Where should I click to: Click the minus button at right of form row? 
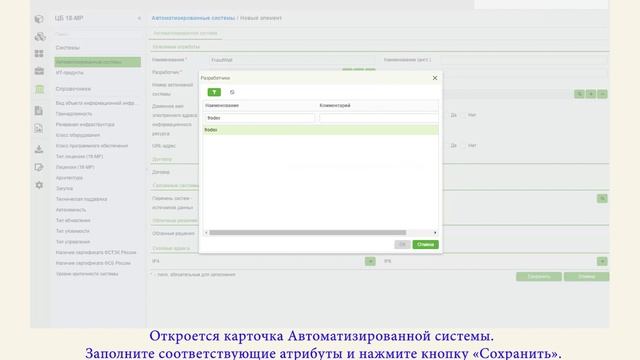coord(602,94)
